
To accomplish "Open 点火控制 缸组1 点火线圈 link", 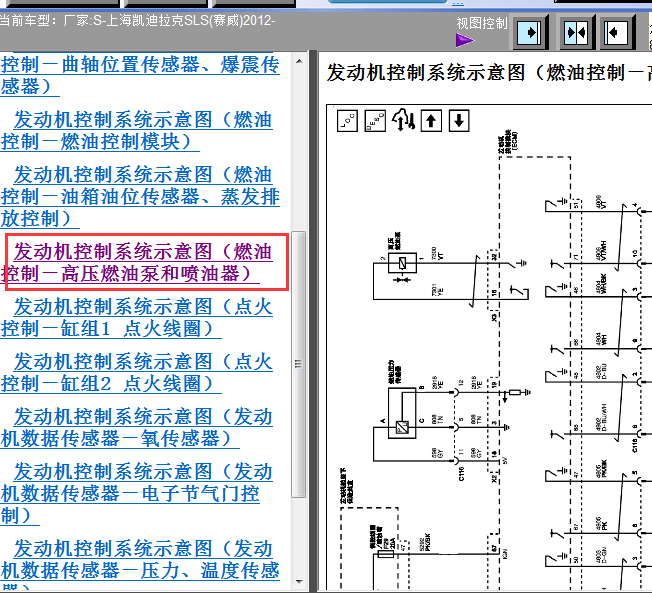I will coord(140,318).
